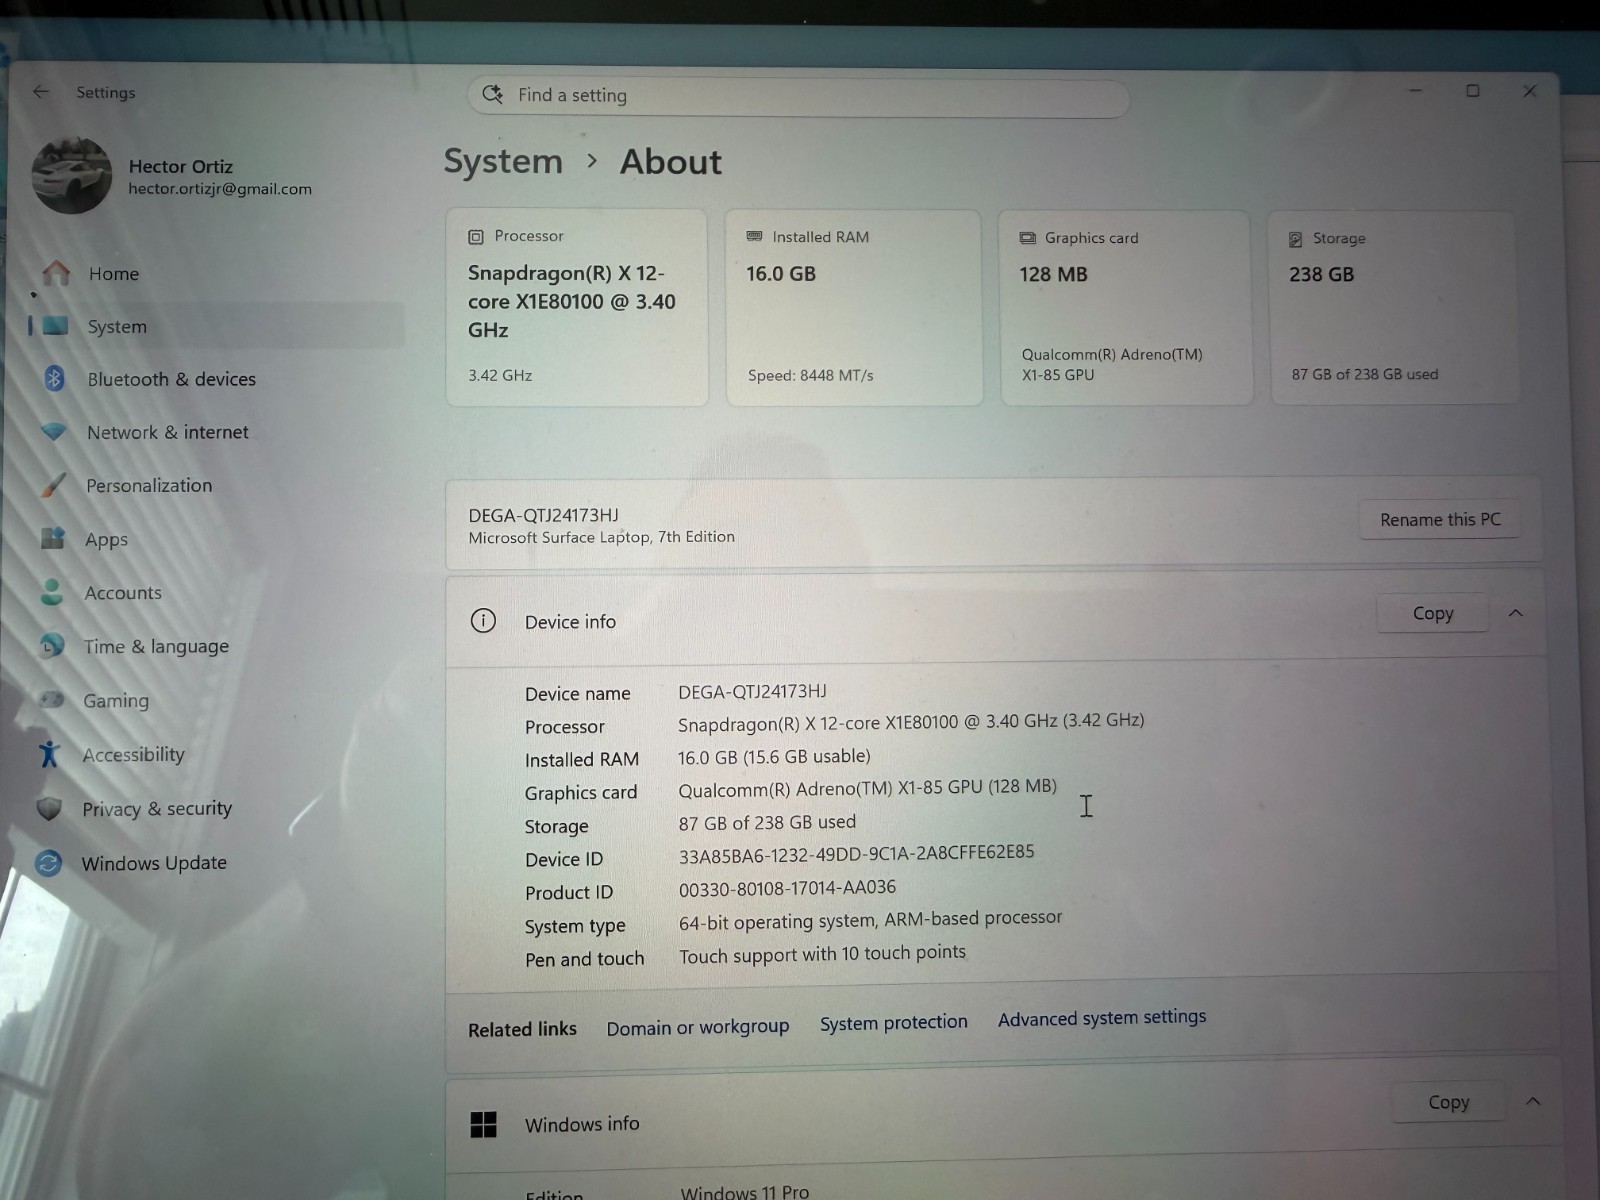This screenshot has height=1200, width=1600.
Task: Select the Gaming controller icon
Action: tap(51, 700)
